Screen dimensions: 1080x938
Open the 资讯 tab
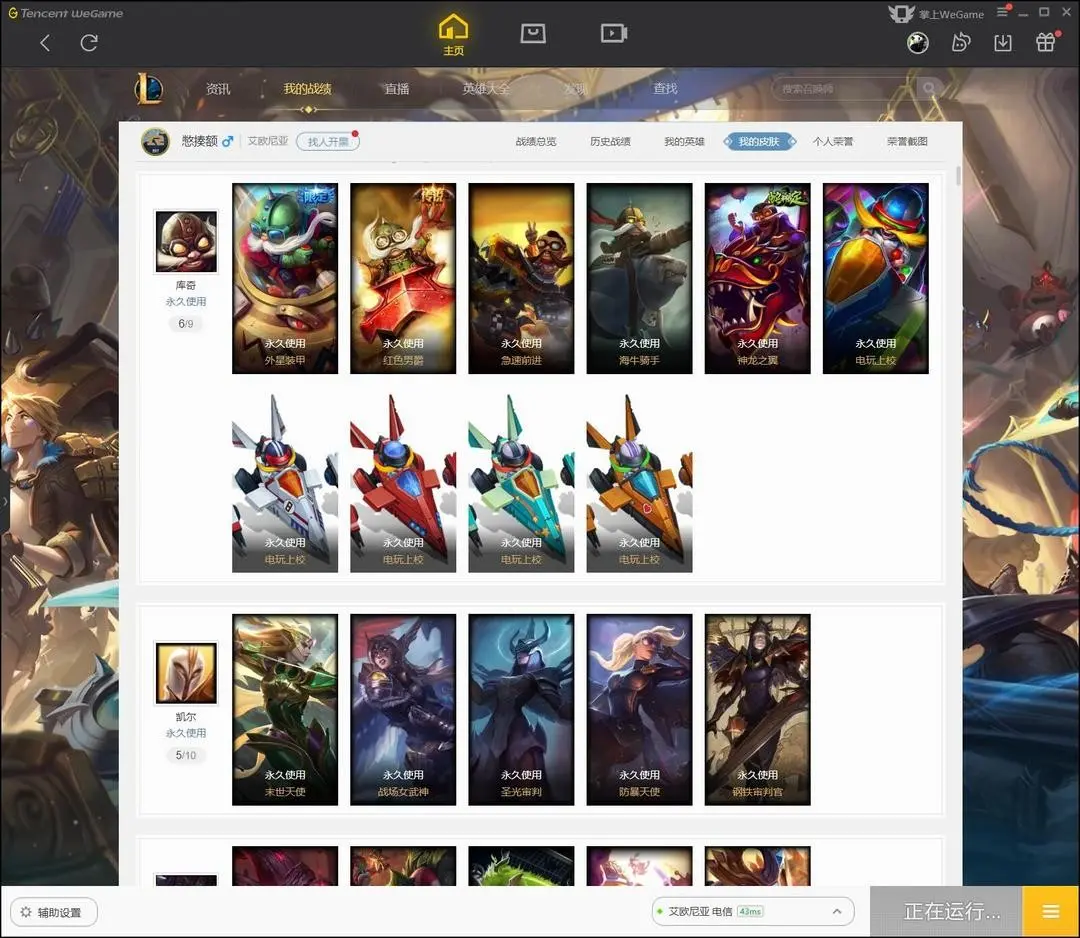coord(218,89)
